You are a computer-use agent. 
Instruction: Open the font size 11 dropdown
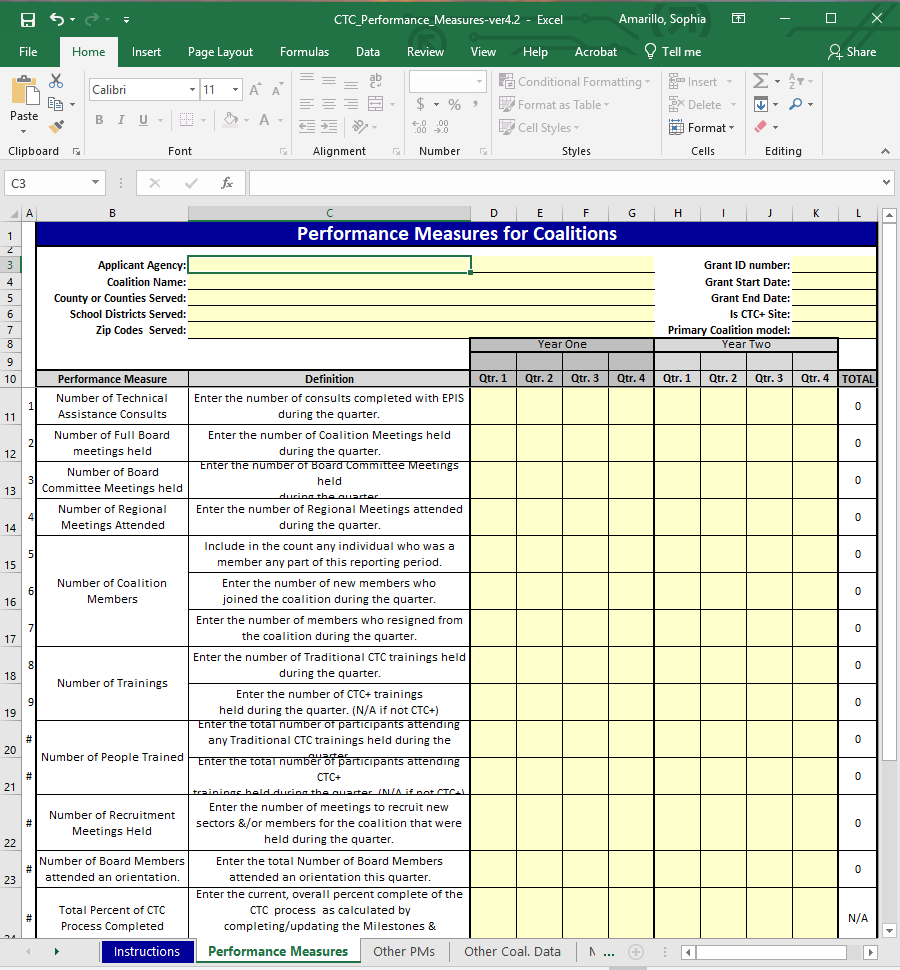coord(236,90)
